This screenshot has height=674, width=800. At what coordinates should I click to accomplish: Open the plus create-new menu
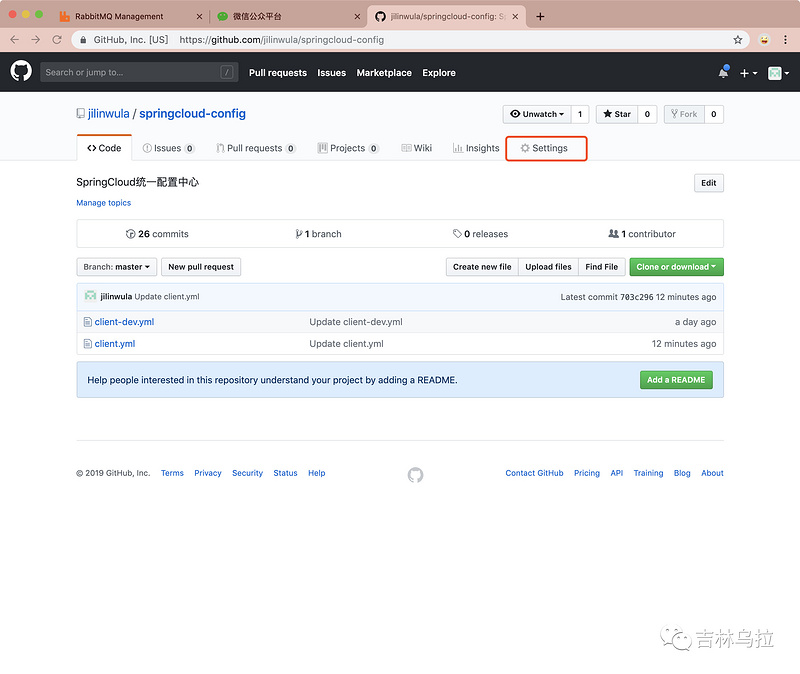[748, 73]
